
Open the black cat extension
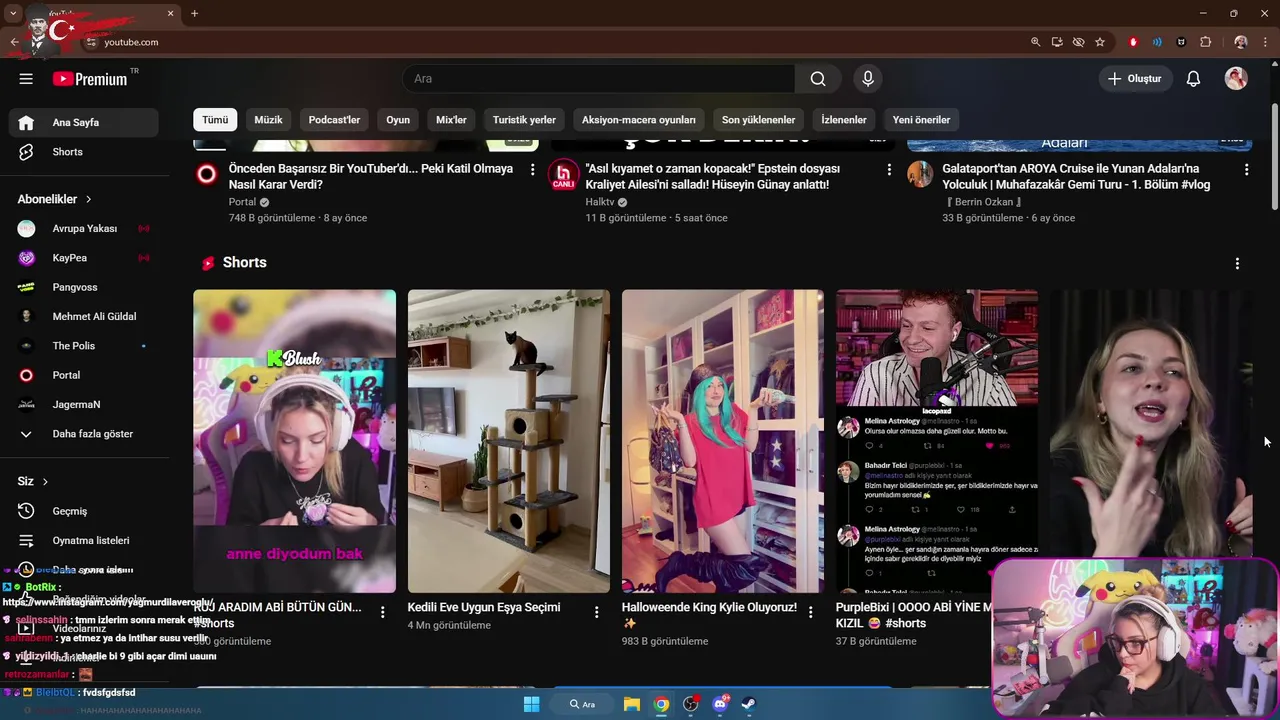(1181, 42)
